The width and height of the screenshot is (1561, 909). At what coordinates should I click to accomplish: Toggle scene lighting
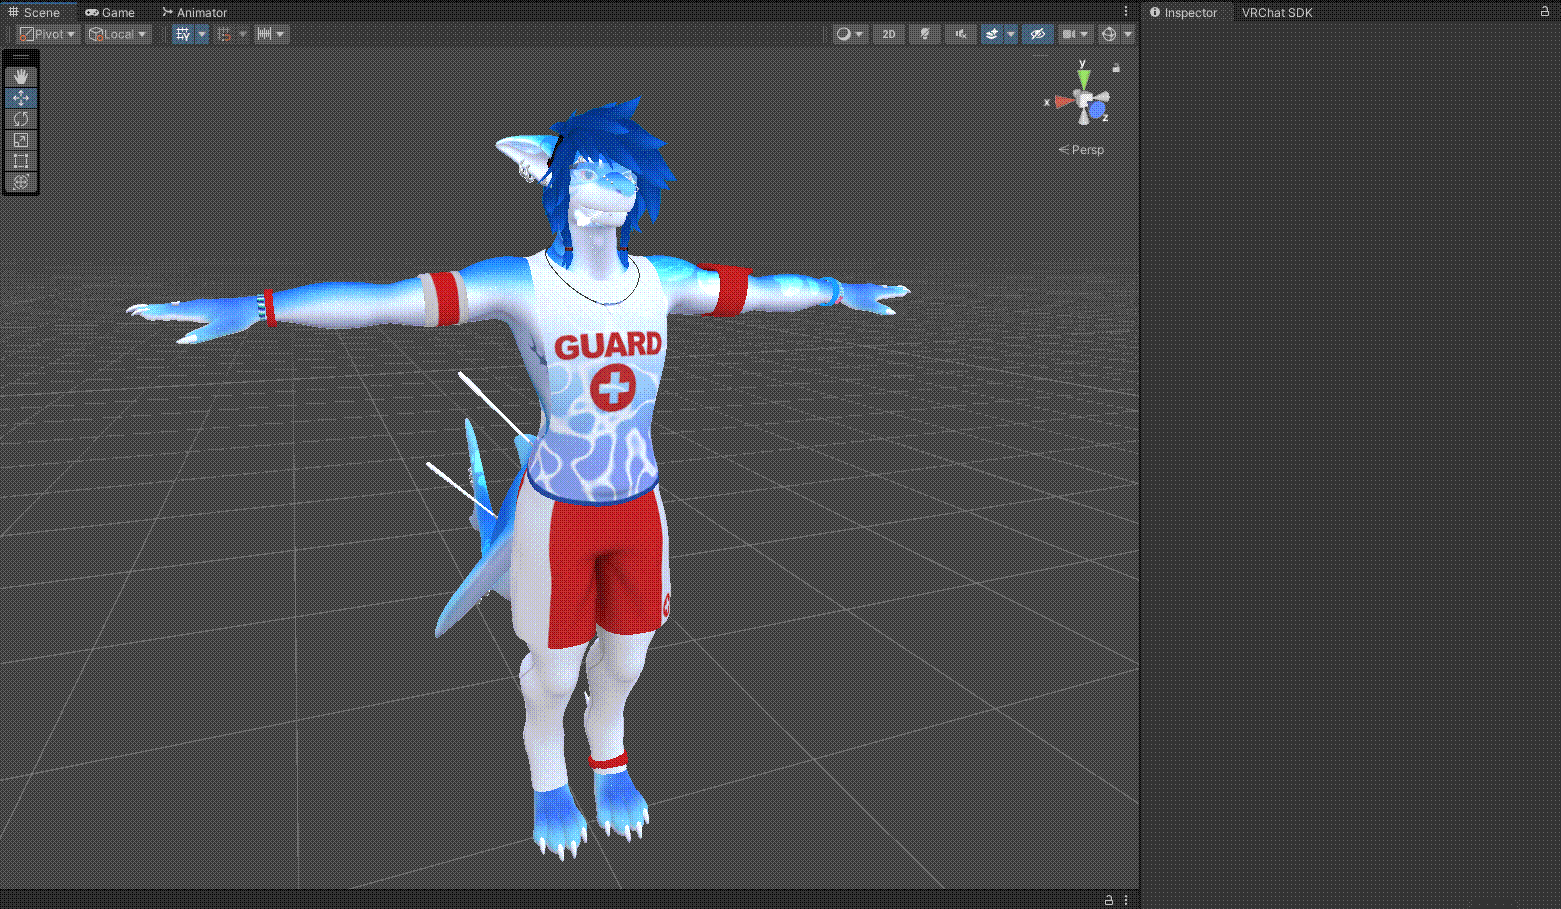[925, 34]
